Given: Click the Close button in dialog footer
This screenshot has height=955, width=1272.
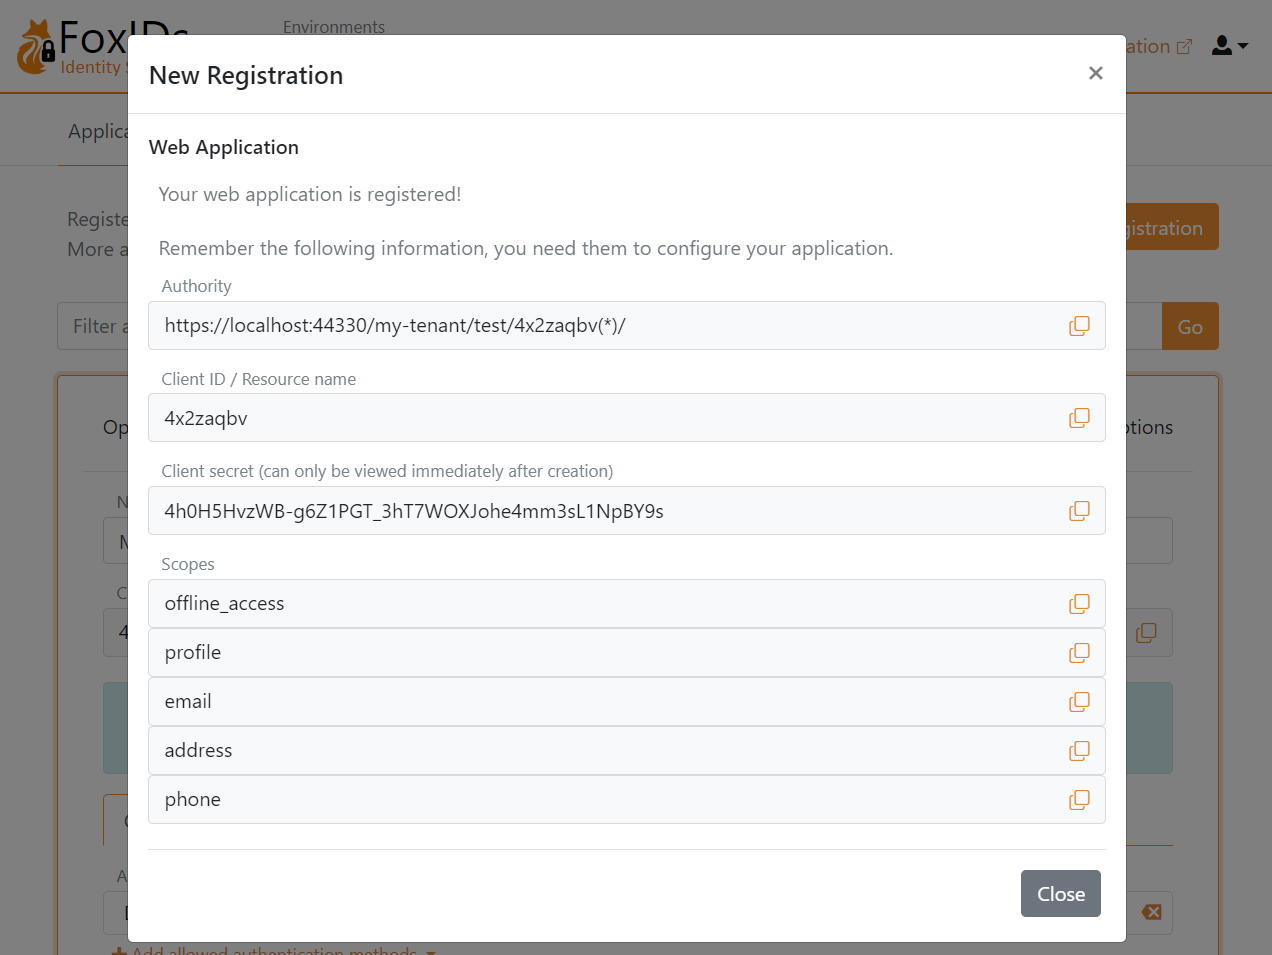Looking at the screenshot, I should tap(1060, 893).
